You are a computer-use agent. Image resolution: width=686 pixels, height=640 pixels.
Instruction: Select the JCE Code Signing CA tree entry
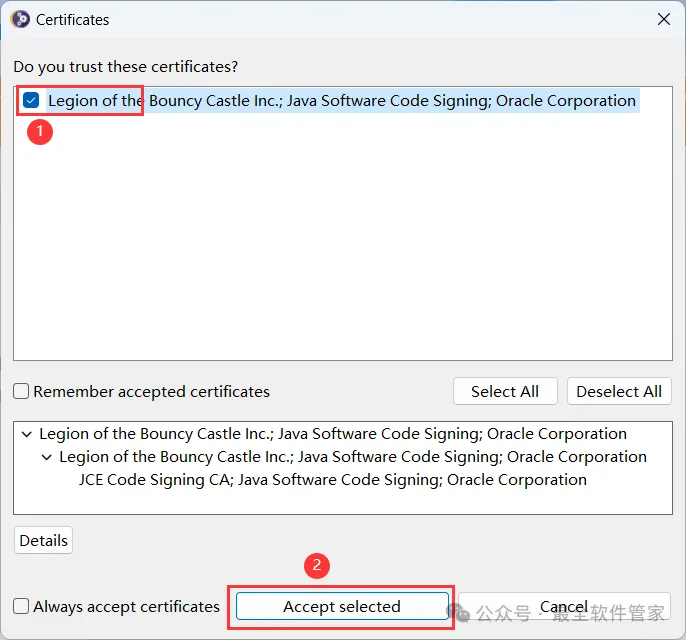coord(332,480)
